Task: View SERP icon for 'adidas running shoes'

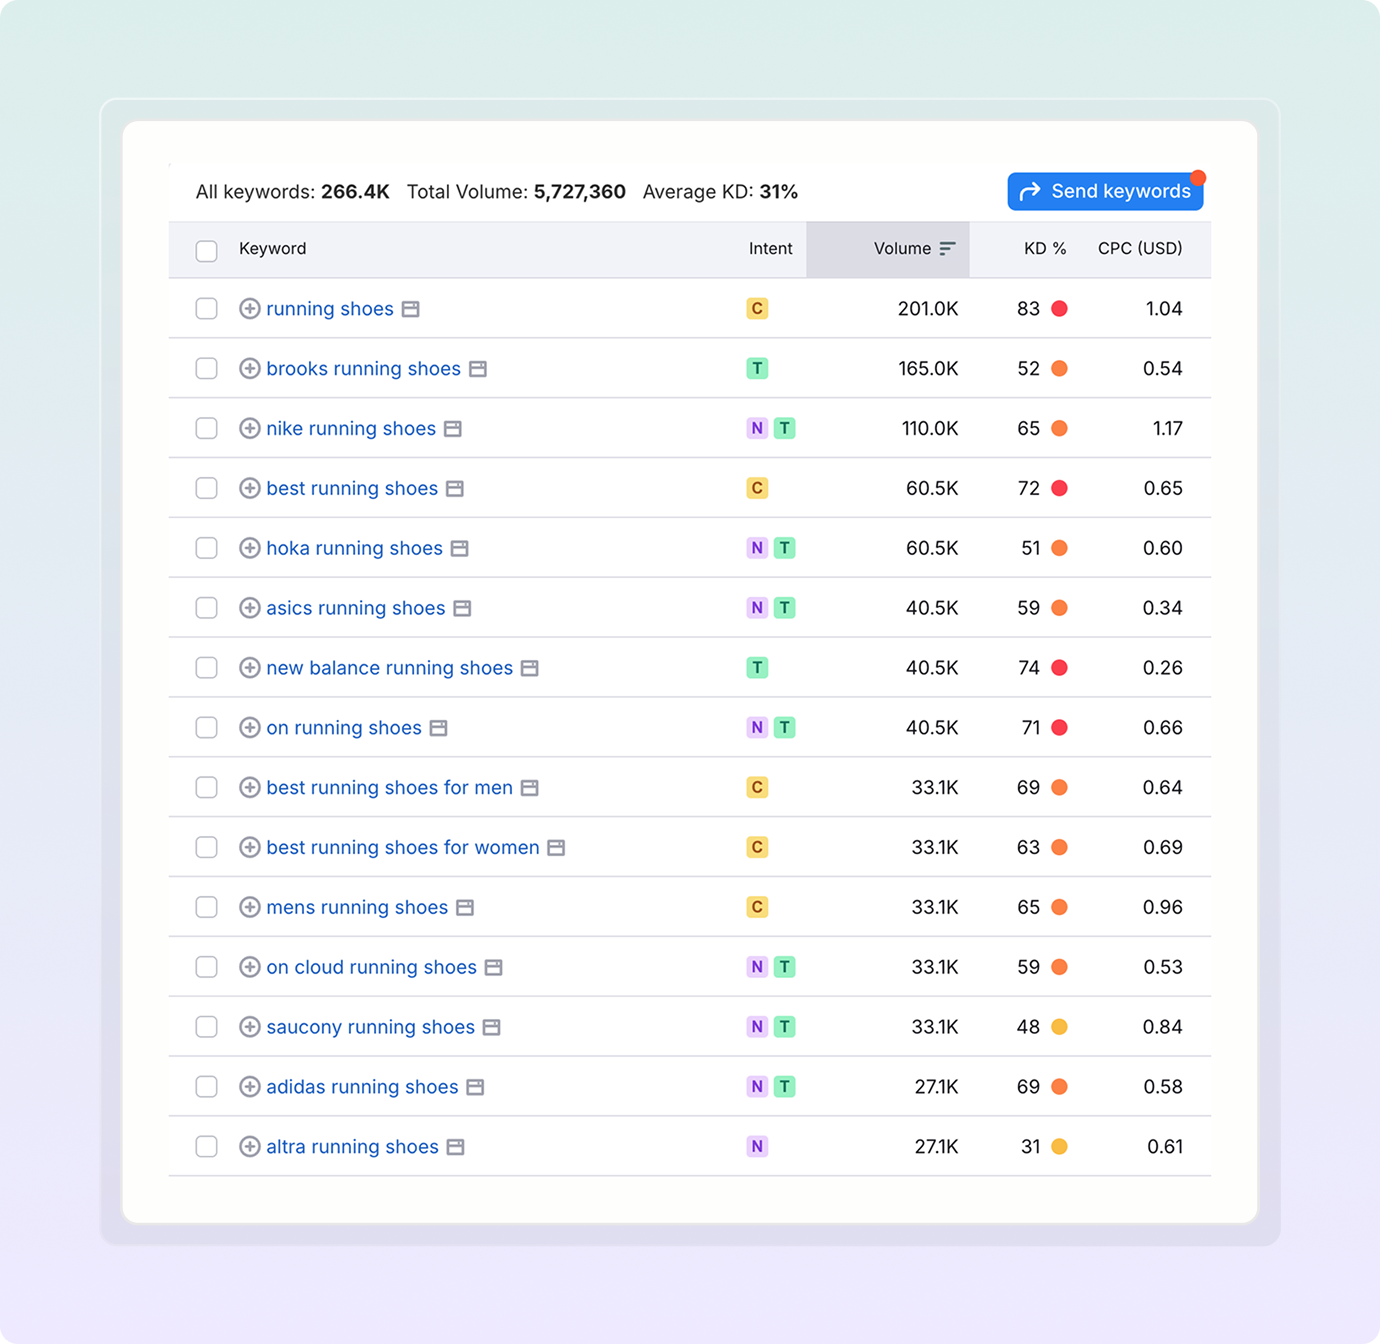Action: point(476,1088)
